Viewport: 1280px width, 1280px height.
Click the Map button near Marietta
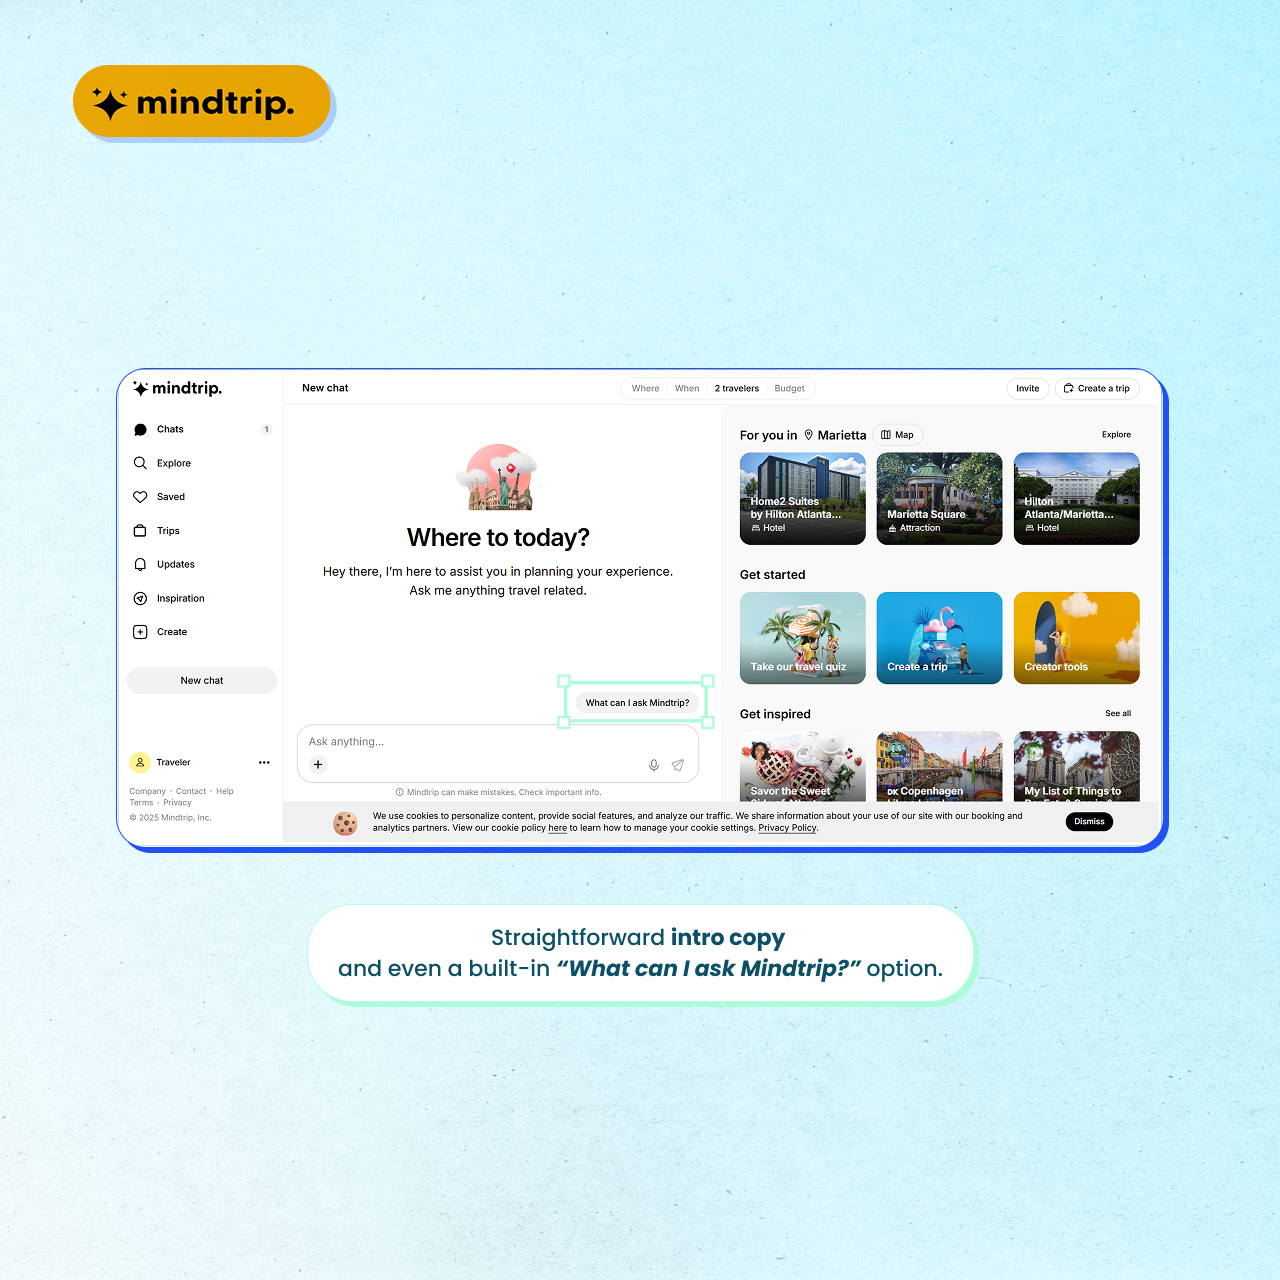tap(898, 435)
